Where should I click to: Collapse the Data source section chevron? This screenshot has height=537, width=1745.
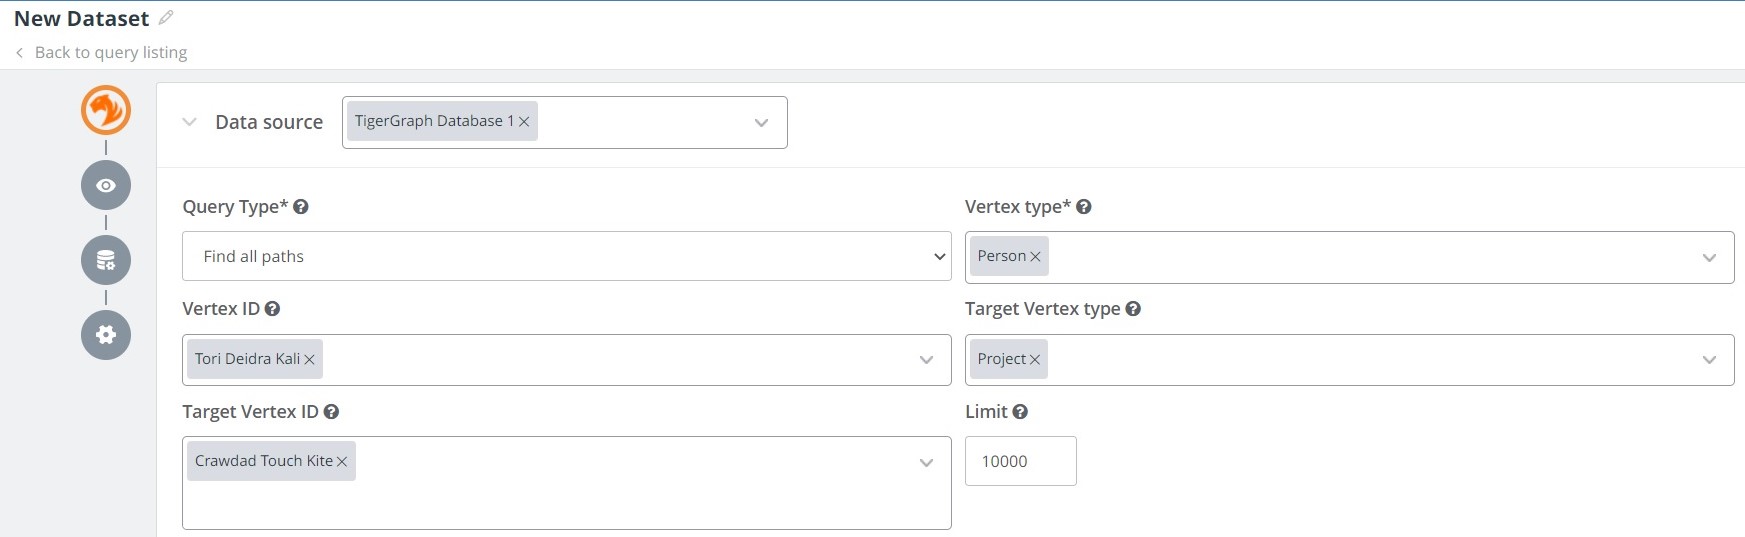tap(189, 122)
